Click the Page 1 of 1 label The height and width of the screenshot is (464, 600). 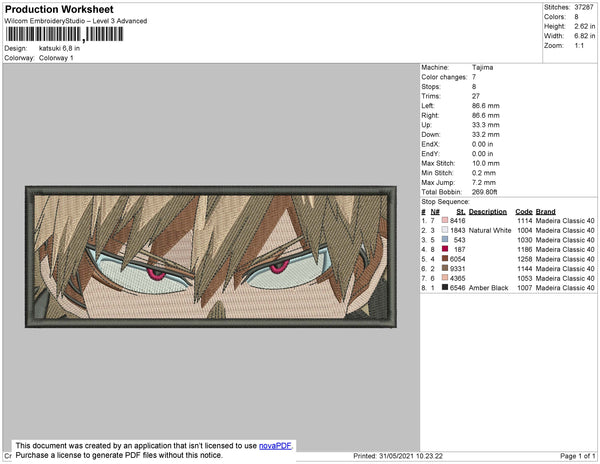pos(577,456)
